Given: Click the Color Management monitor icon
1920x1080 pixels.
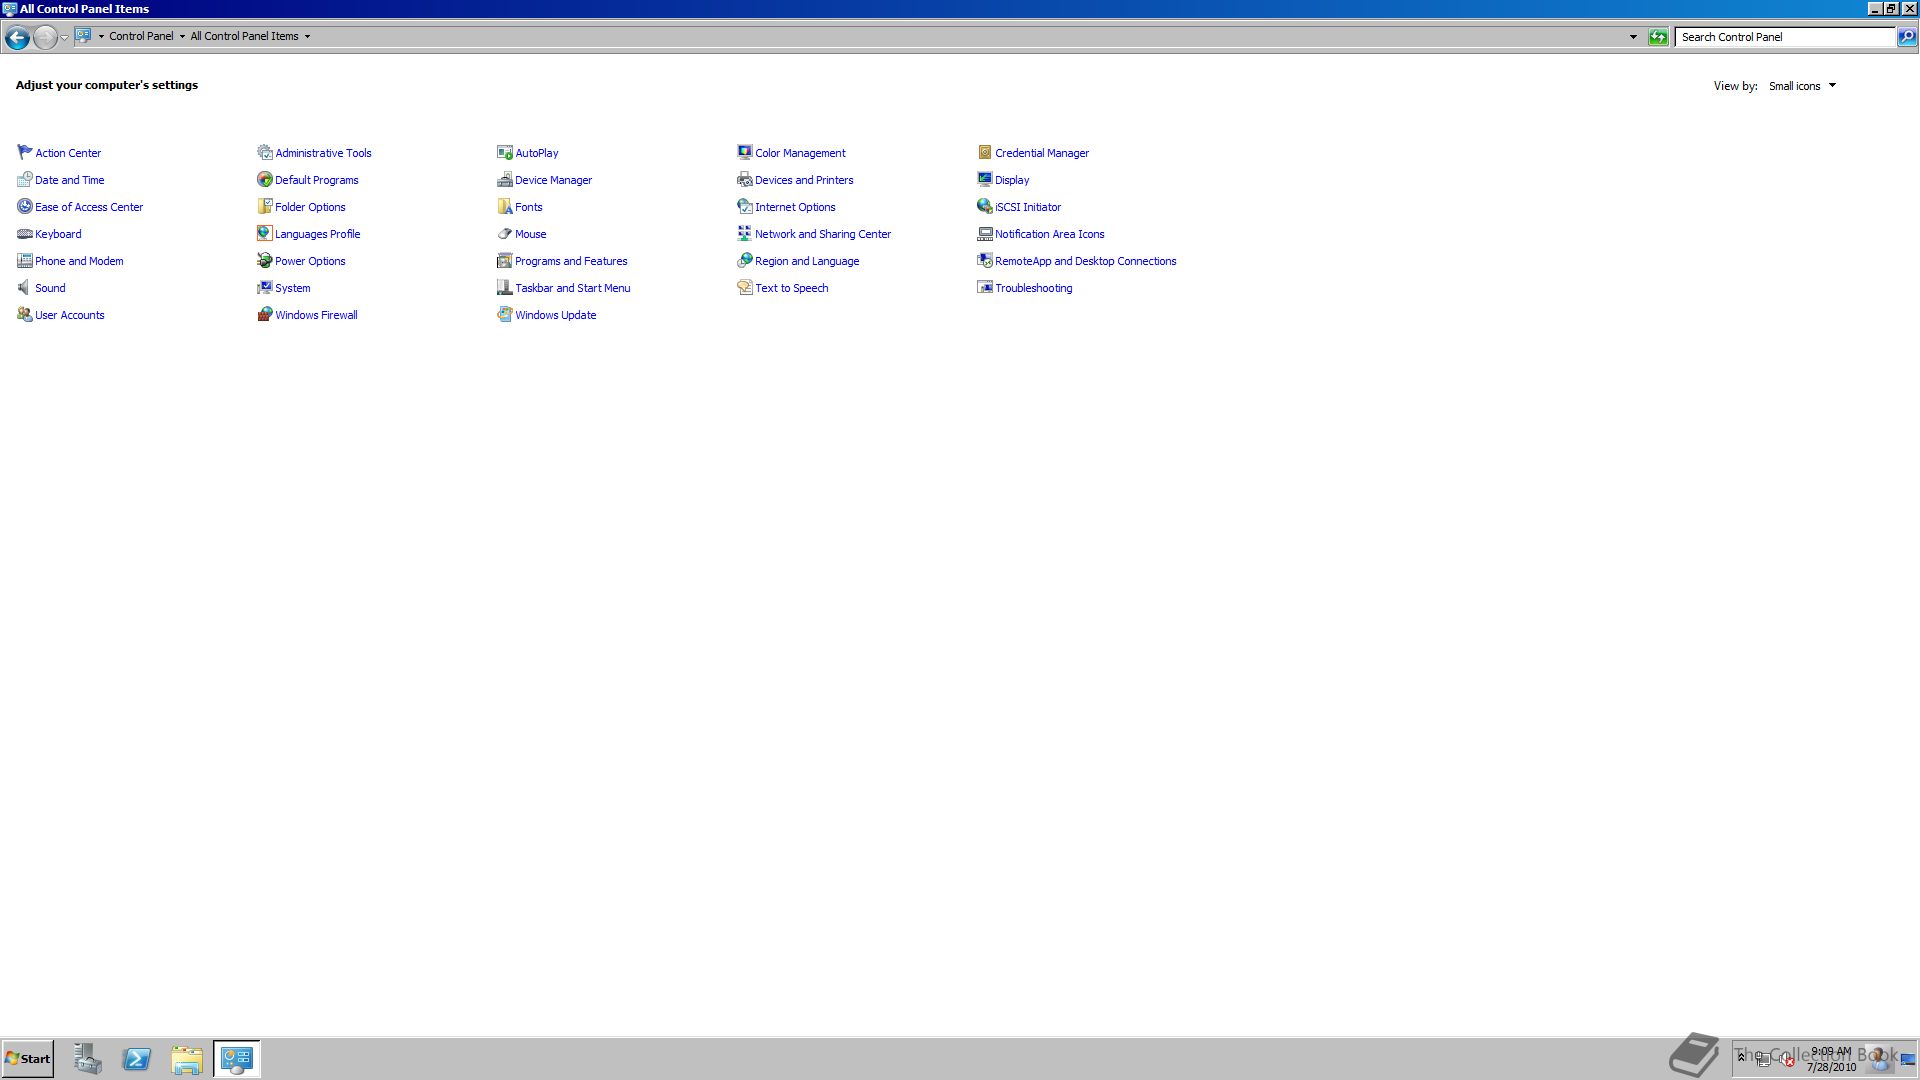Looking at the screenshot, I should click(x=744, y=152).
